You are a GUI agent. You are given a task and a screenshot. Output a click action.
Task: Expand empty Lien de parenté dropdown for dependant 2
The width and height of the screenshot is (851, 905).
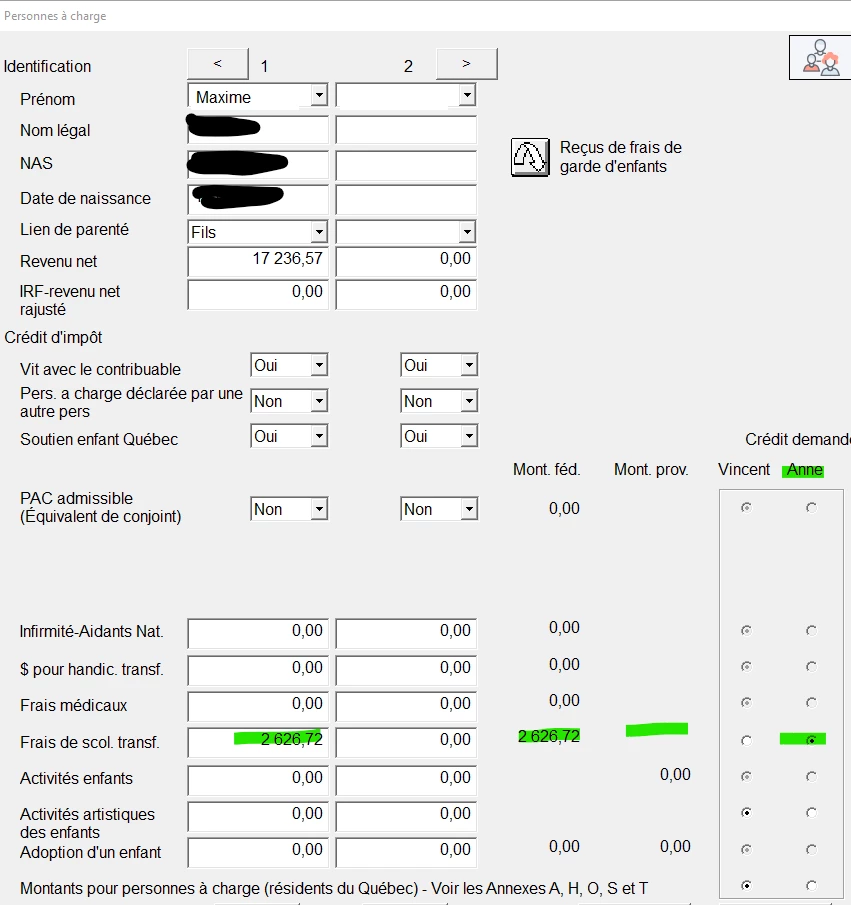point(467,232)
